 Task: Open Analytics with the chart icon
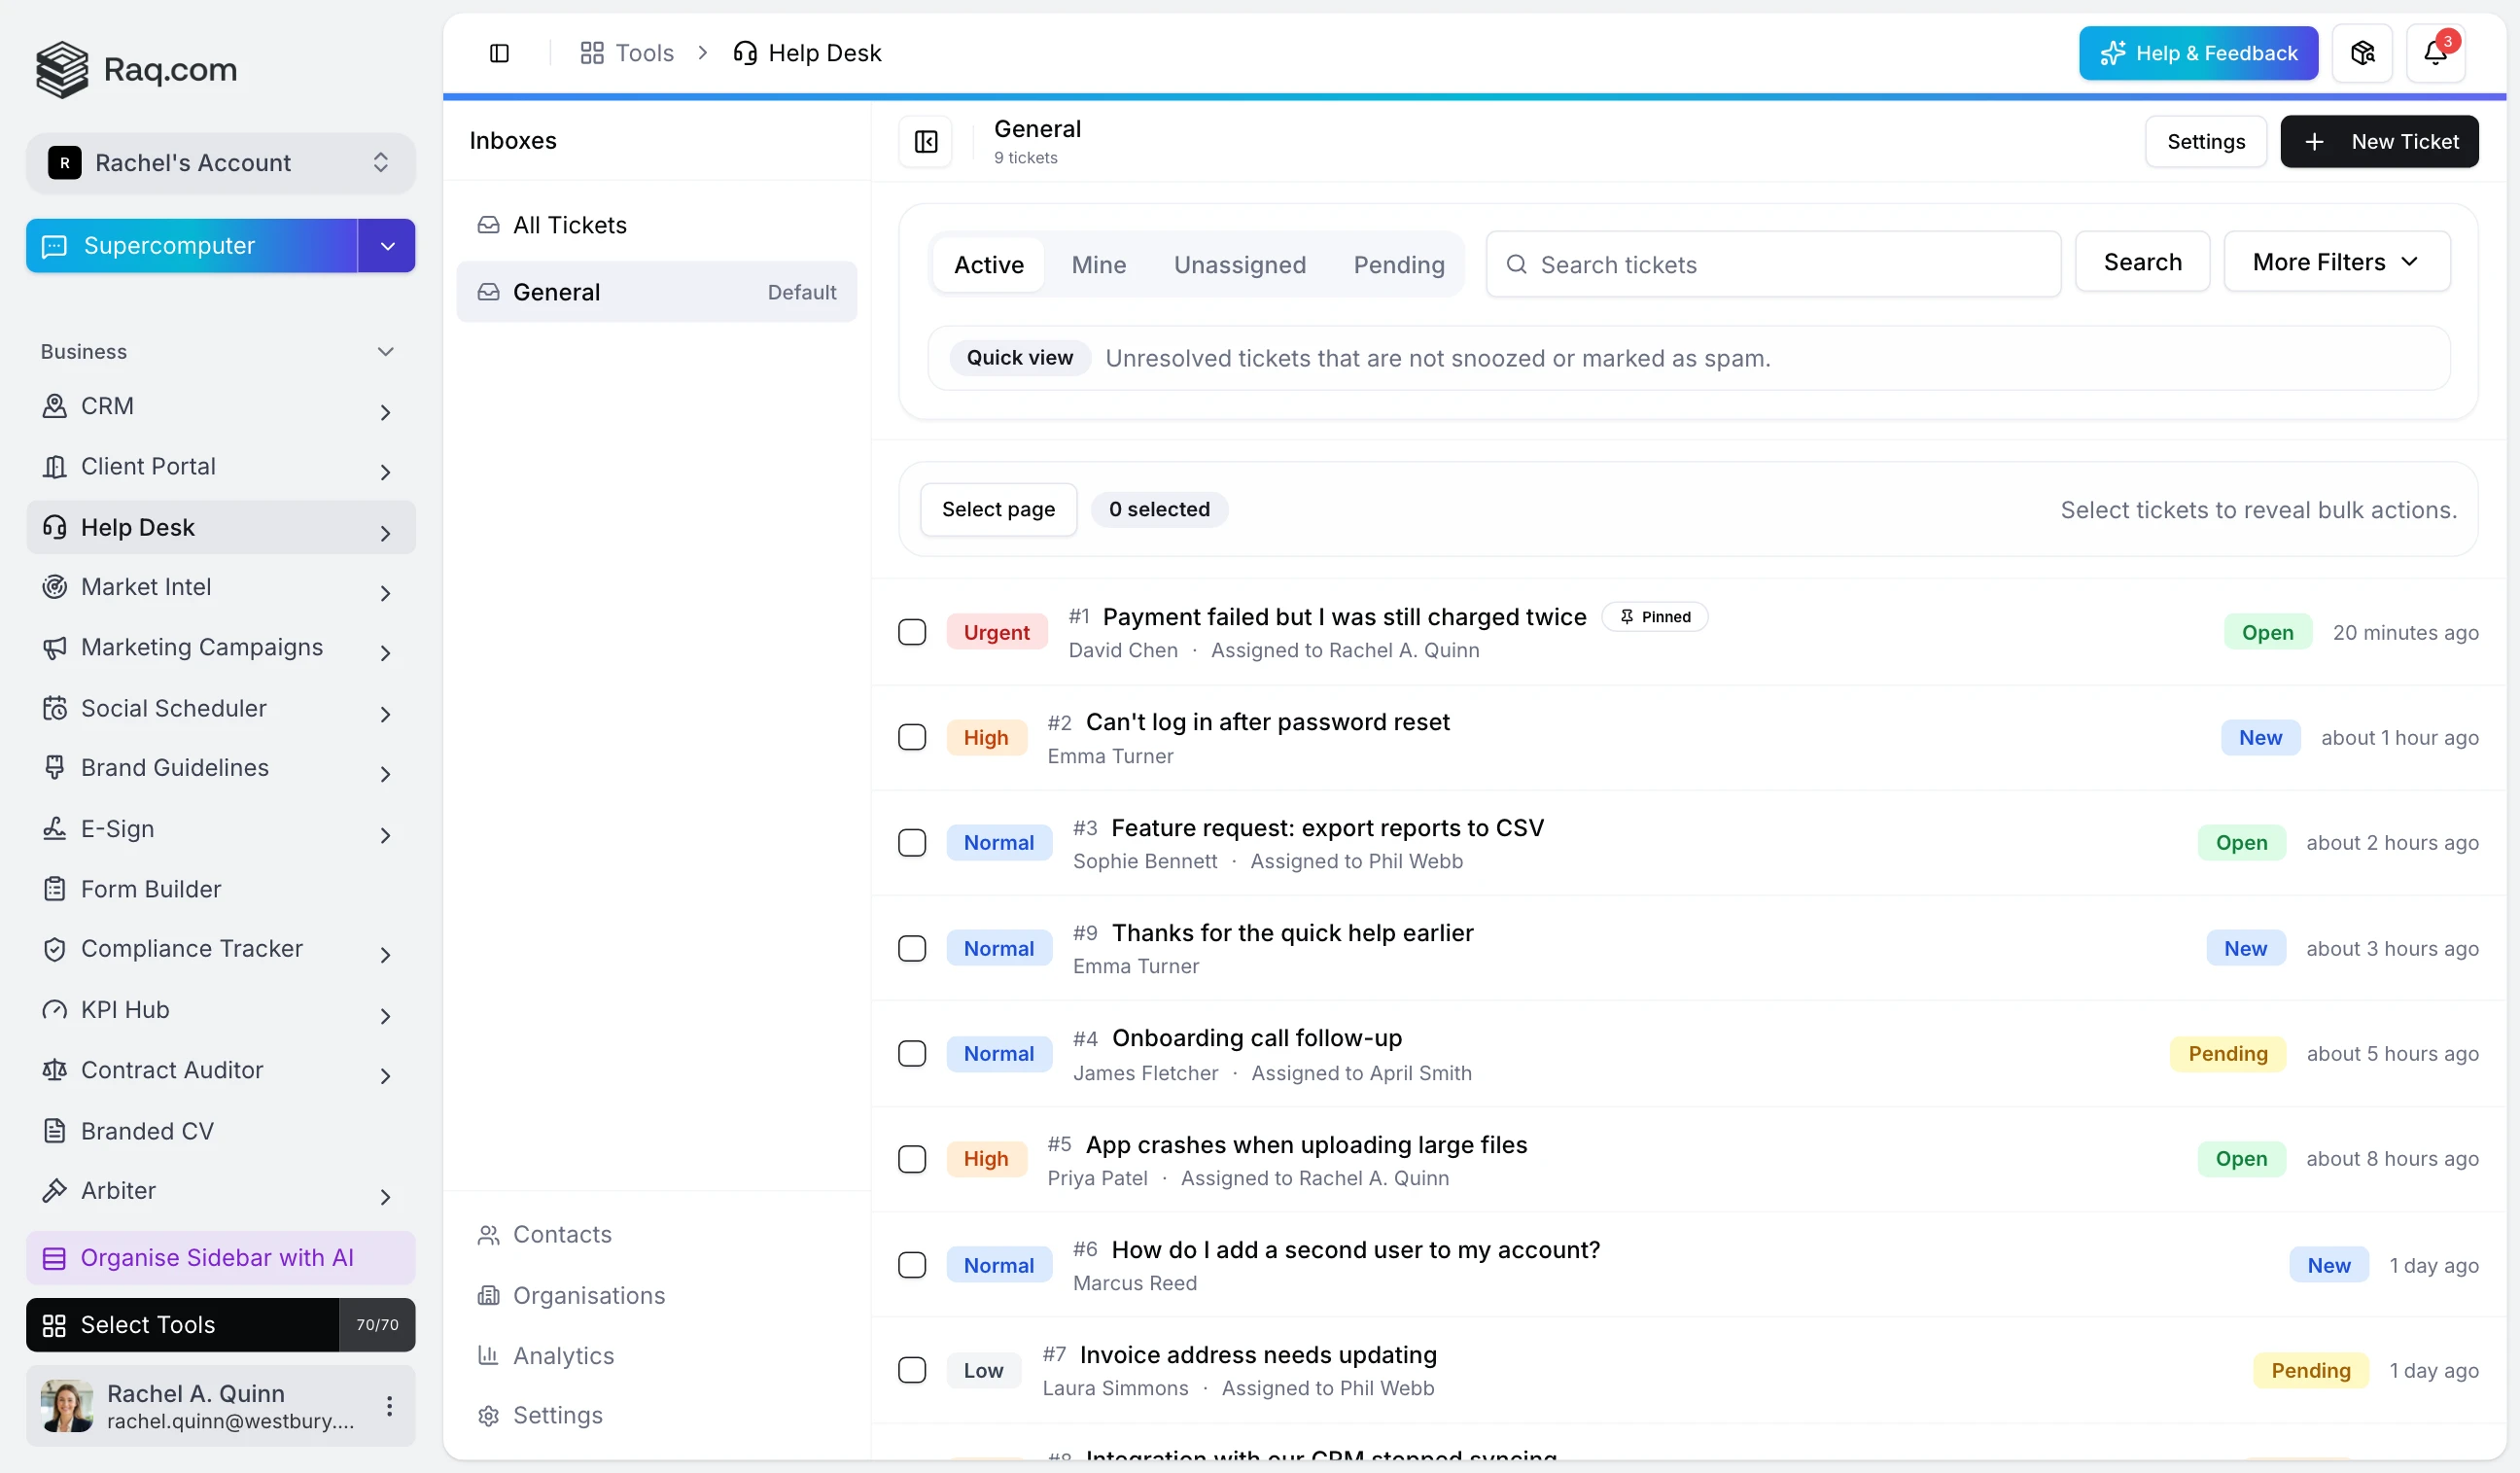point(546,1355)
